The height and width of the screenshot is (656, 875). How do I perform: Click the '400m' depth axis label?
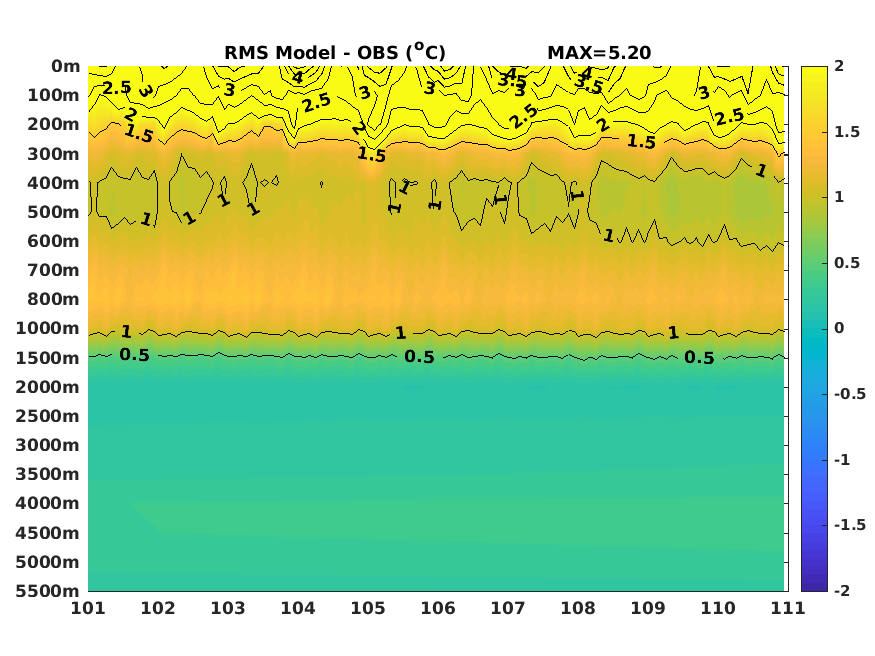coord(54,183)
